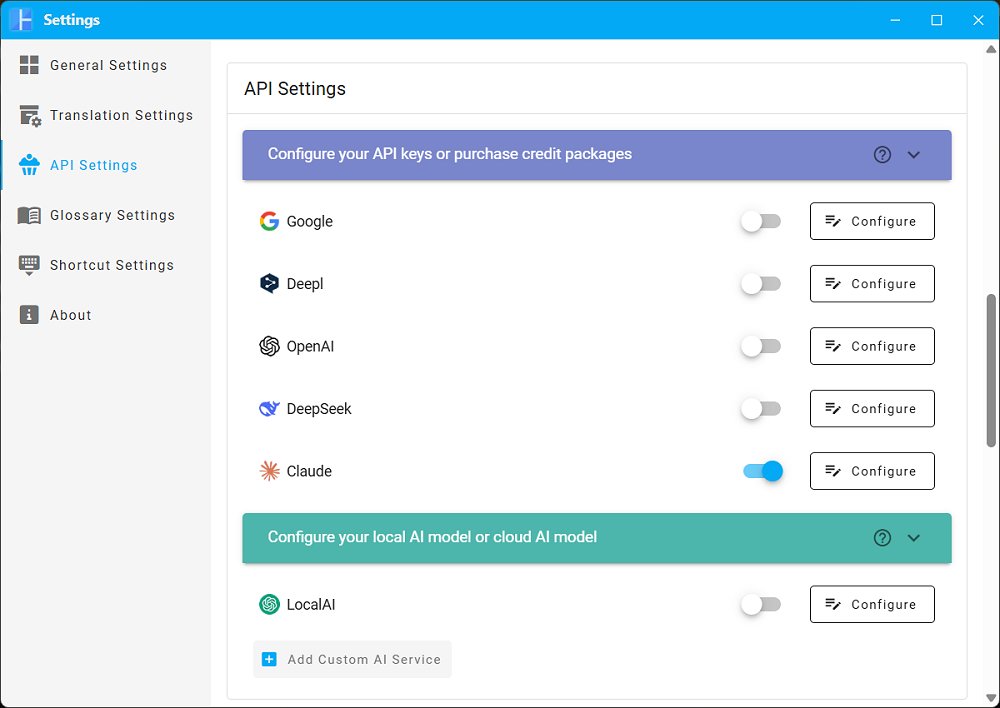This screenshot has height=708, width=1000.
Task: Click "Configure your API keys or purchase credit packages"
Action: 450,154
